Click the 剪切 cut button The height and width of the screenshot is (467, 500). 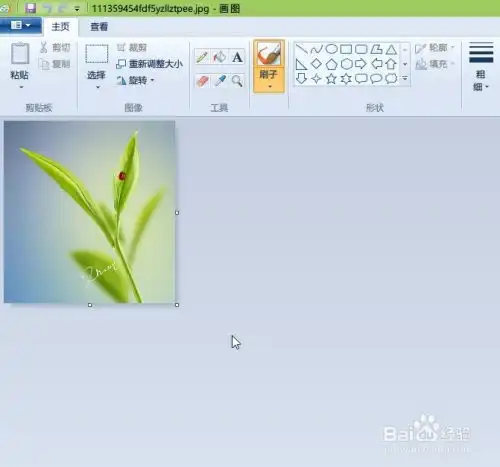55,48
